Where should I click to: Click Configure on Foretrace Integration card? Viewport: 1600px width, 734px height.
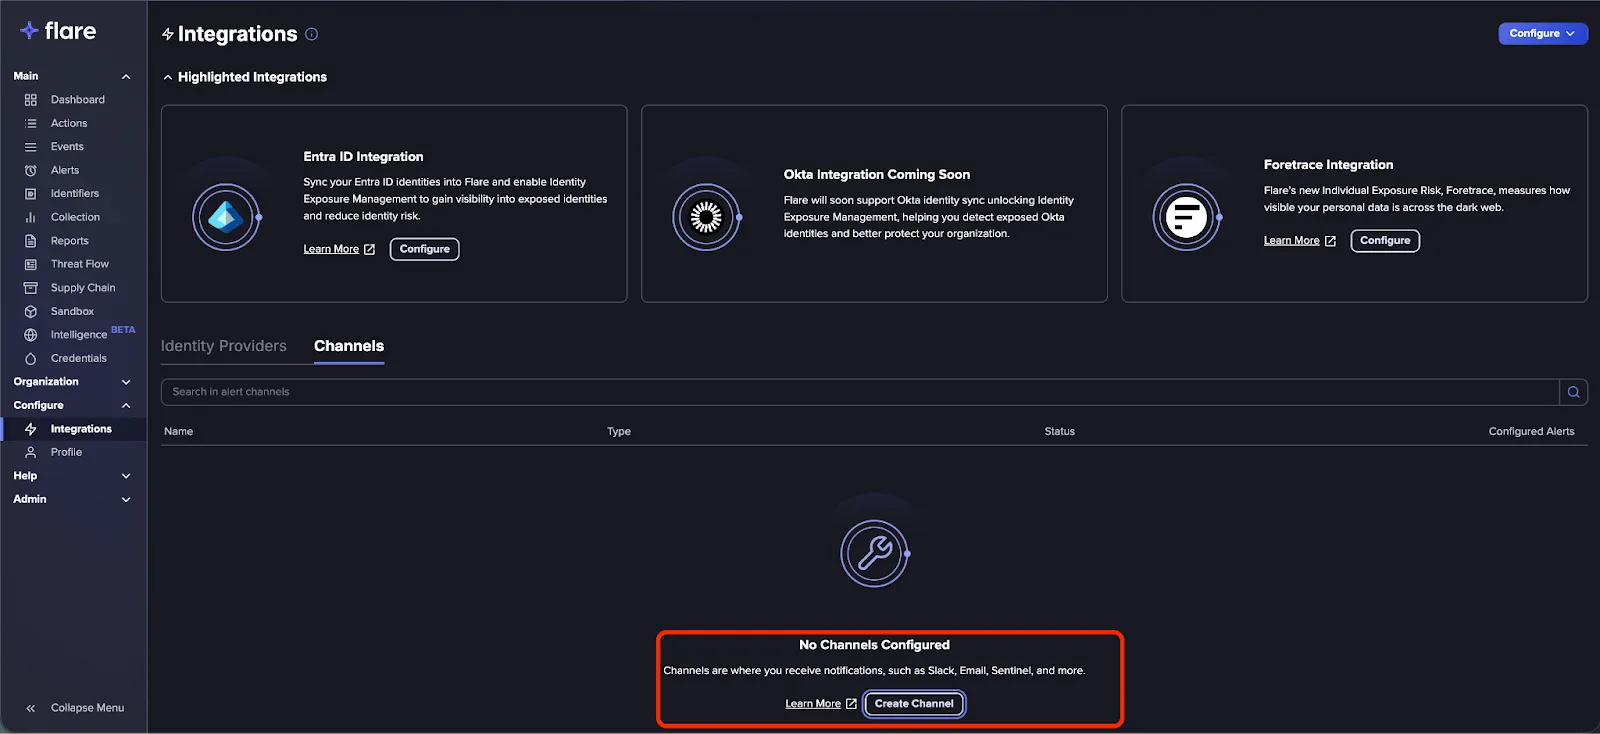pyautogui.click(x=1385, y=240)
